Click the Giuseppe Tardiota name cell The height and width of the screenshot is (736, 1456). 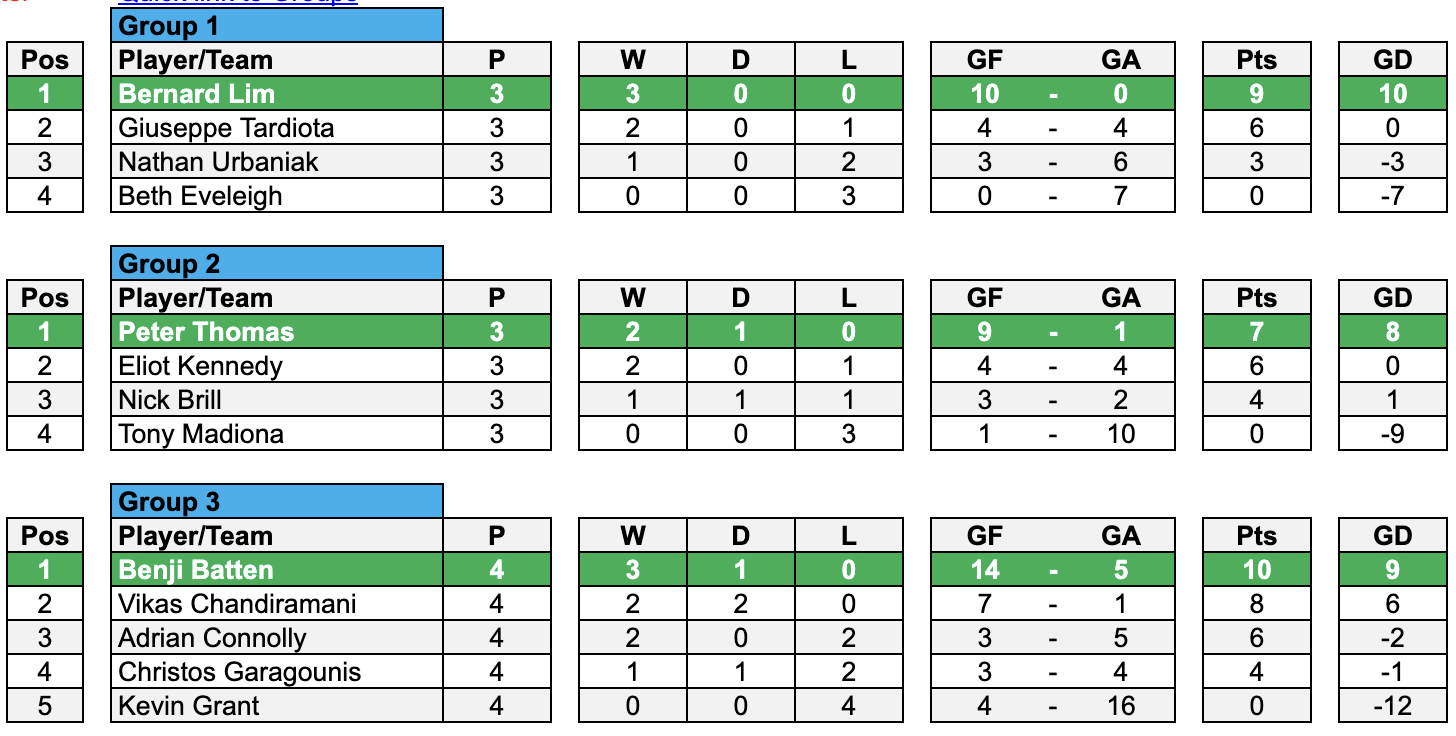tap(277, 128)
